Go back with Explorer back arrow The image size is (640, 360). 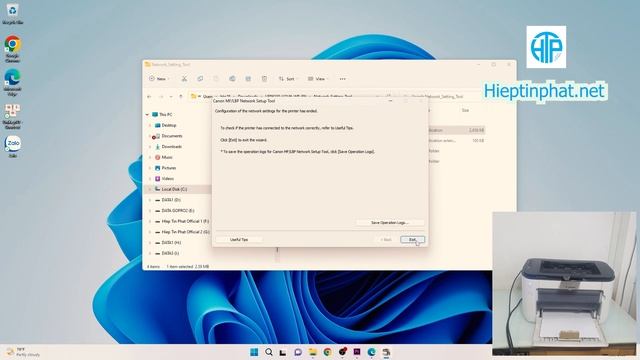coord(149,97)
